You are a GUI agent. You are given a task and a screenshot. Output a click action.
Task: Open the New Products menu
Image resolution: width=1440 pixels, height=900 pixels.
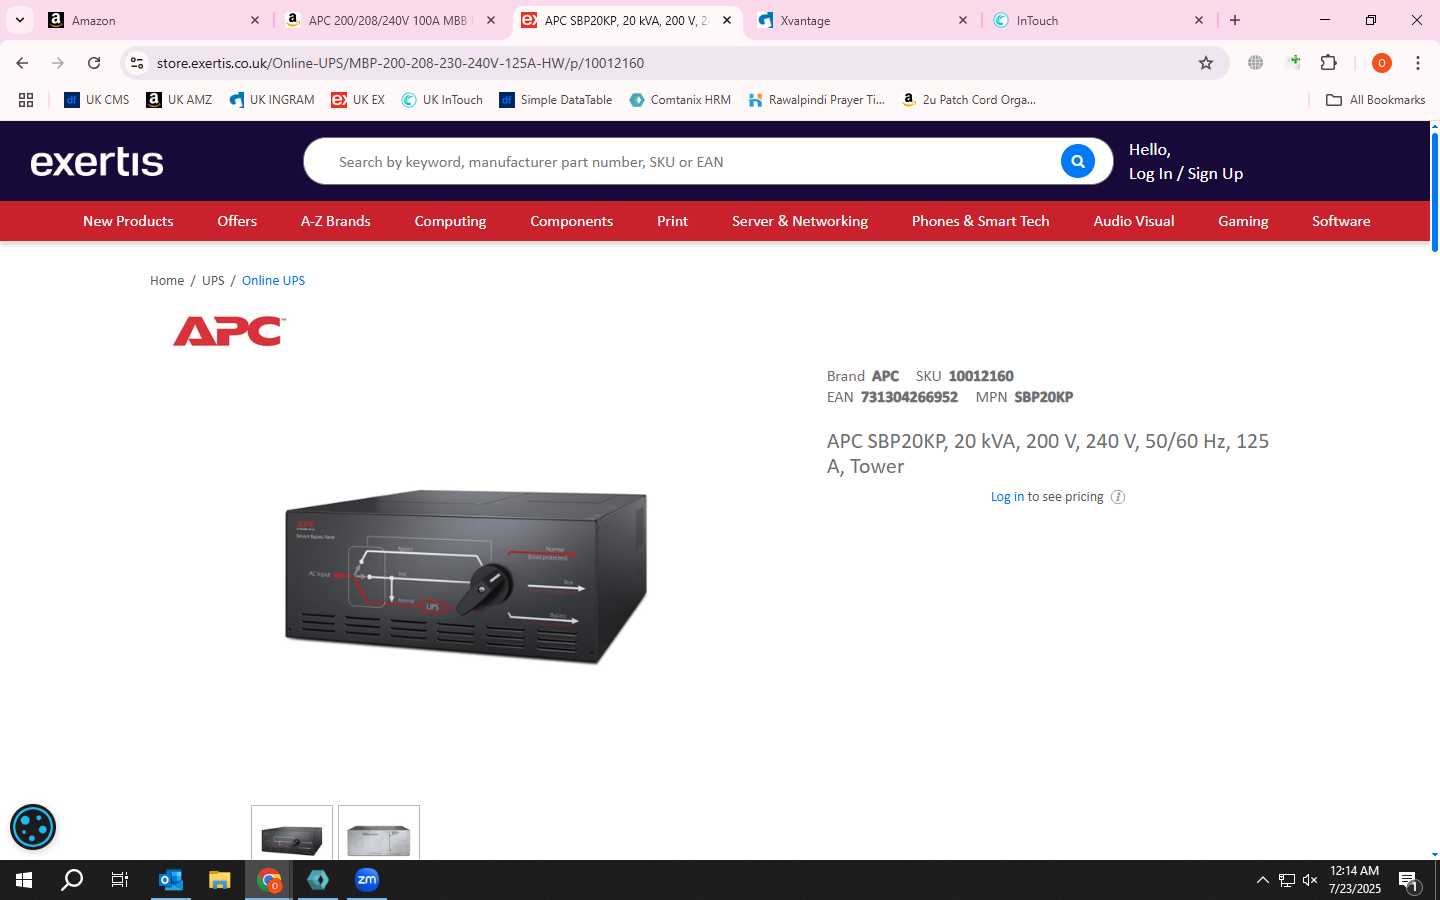click(x=128, y=221)
